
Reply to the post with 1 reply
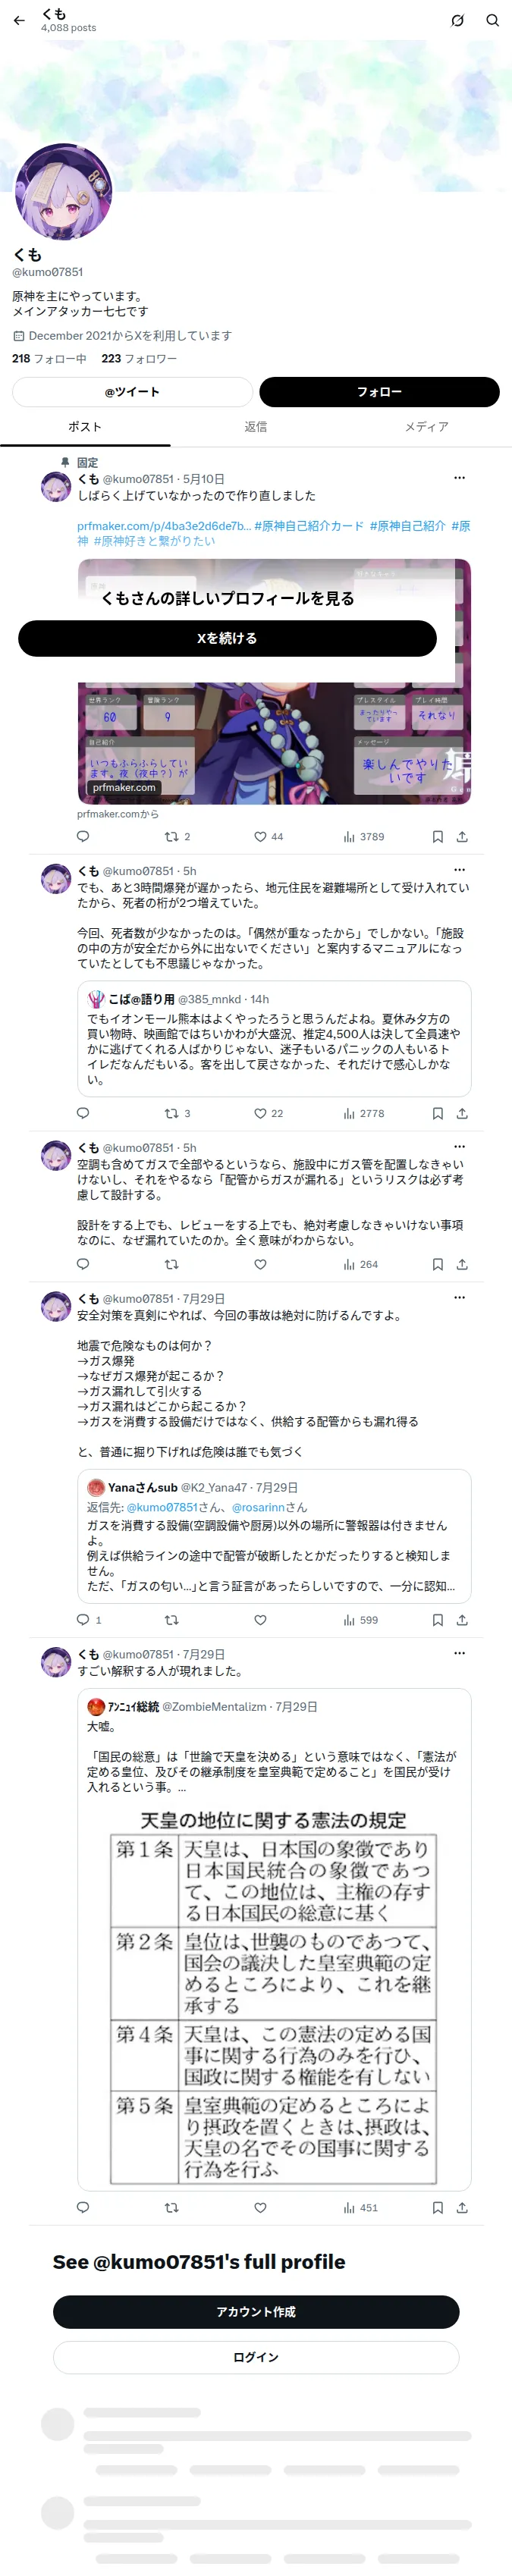coord(89,1620)
